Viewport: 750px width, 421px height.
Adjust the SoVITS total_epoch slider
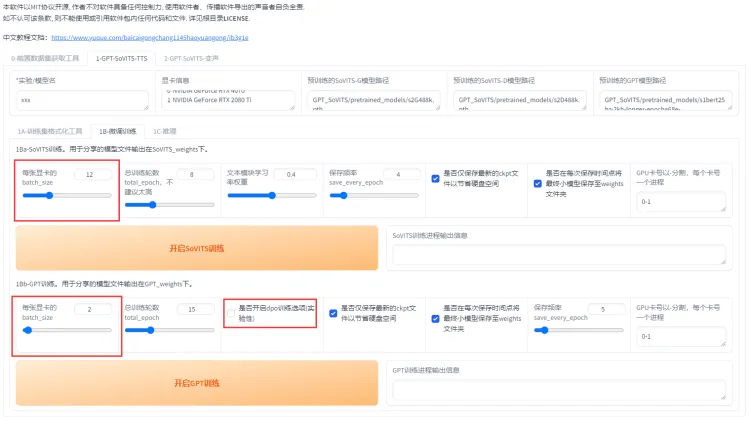pos(169,205)
